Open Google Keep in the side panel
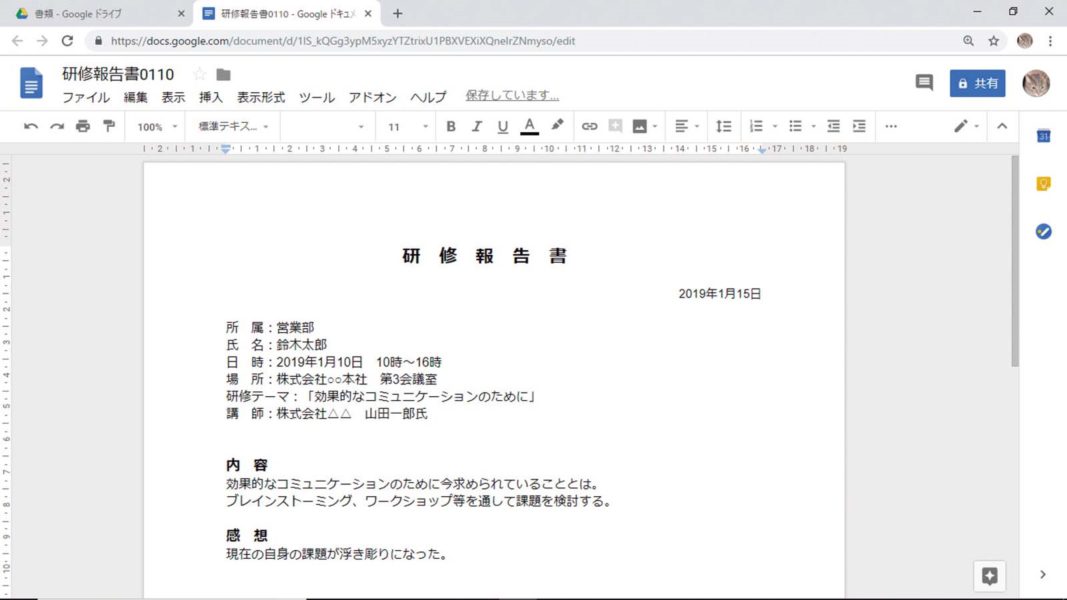 [x=1043, y=184]
